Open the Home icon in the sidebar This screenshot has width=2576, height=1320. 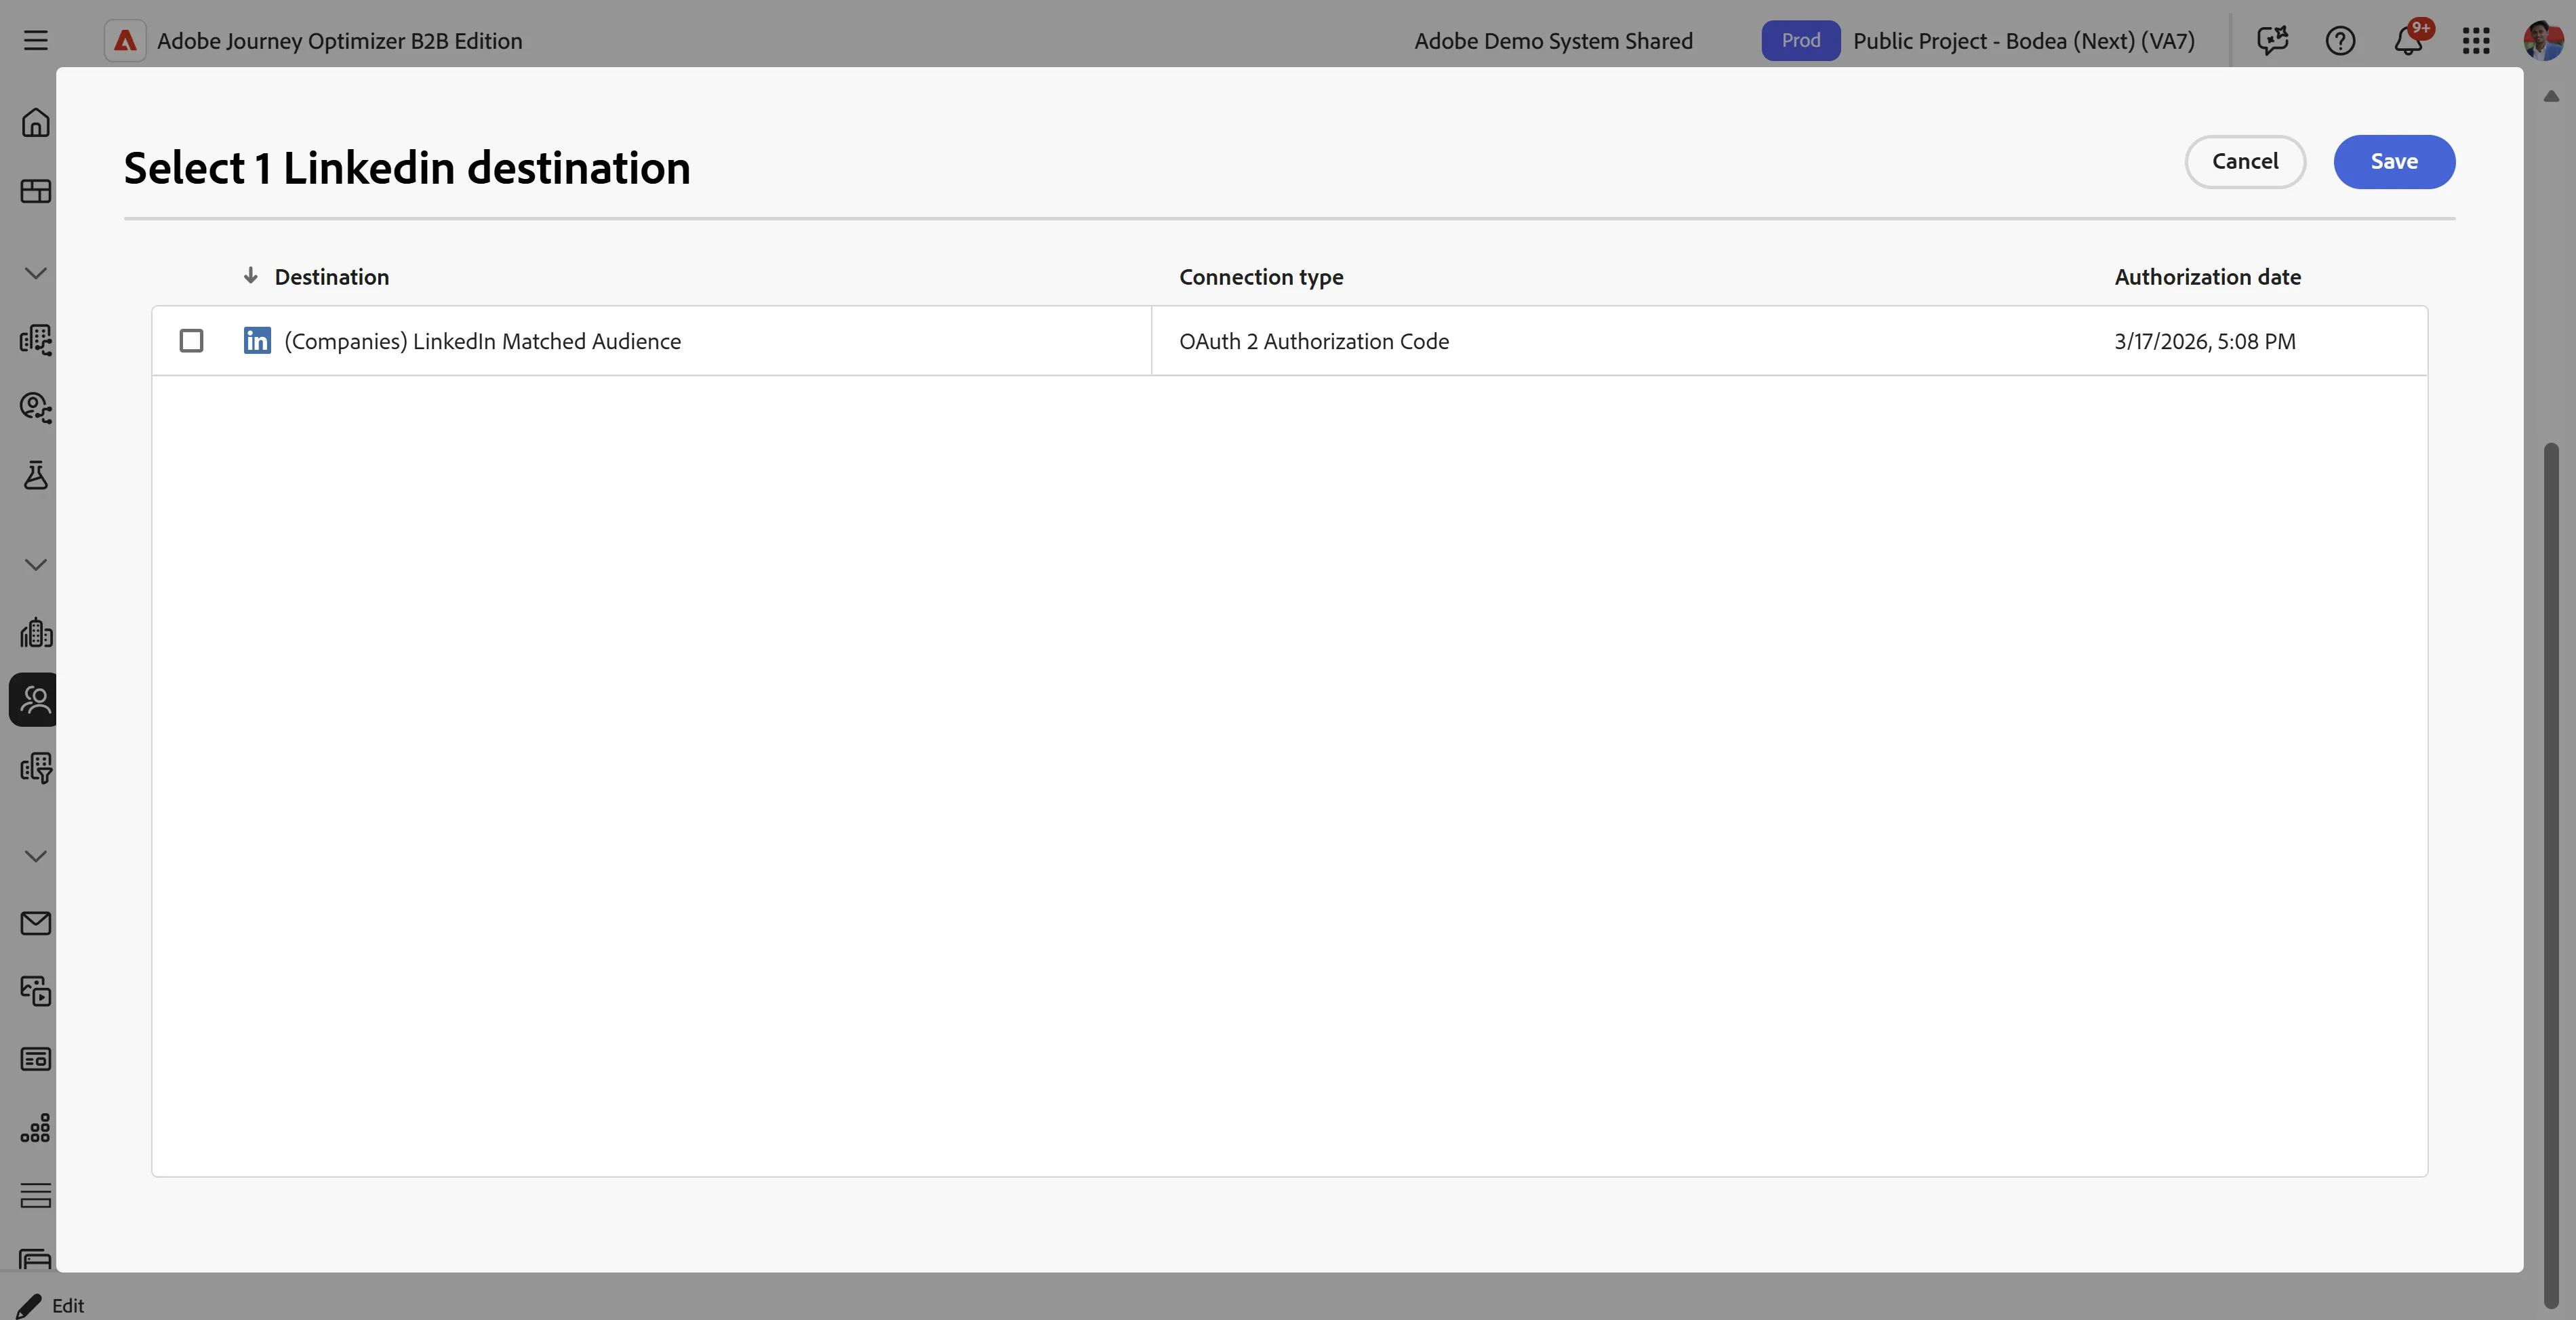(x=36, y=123)
